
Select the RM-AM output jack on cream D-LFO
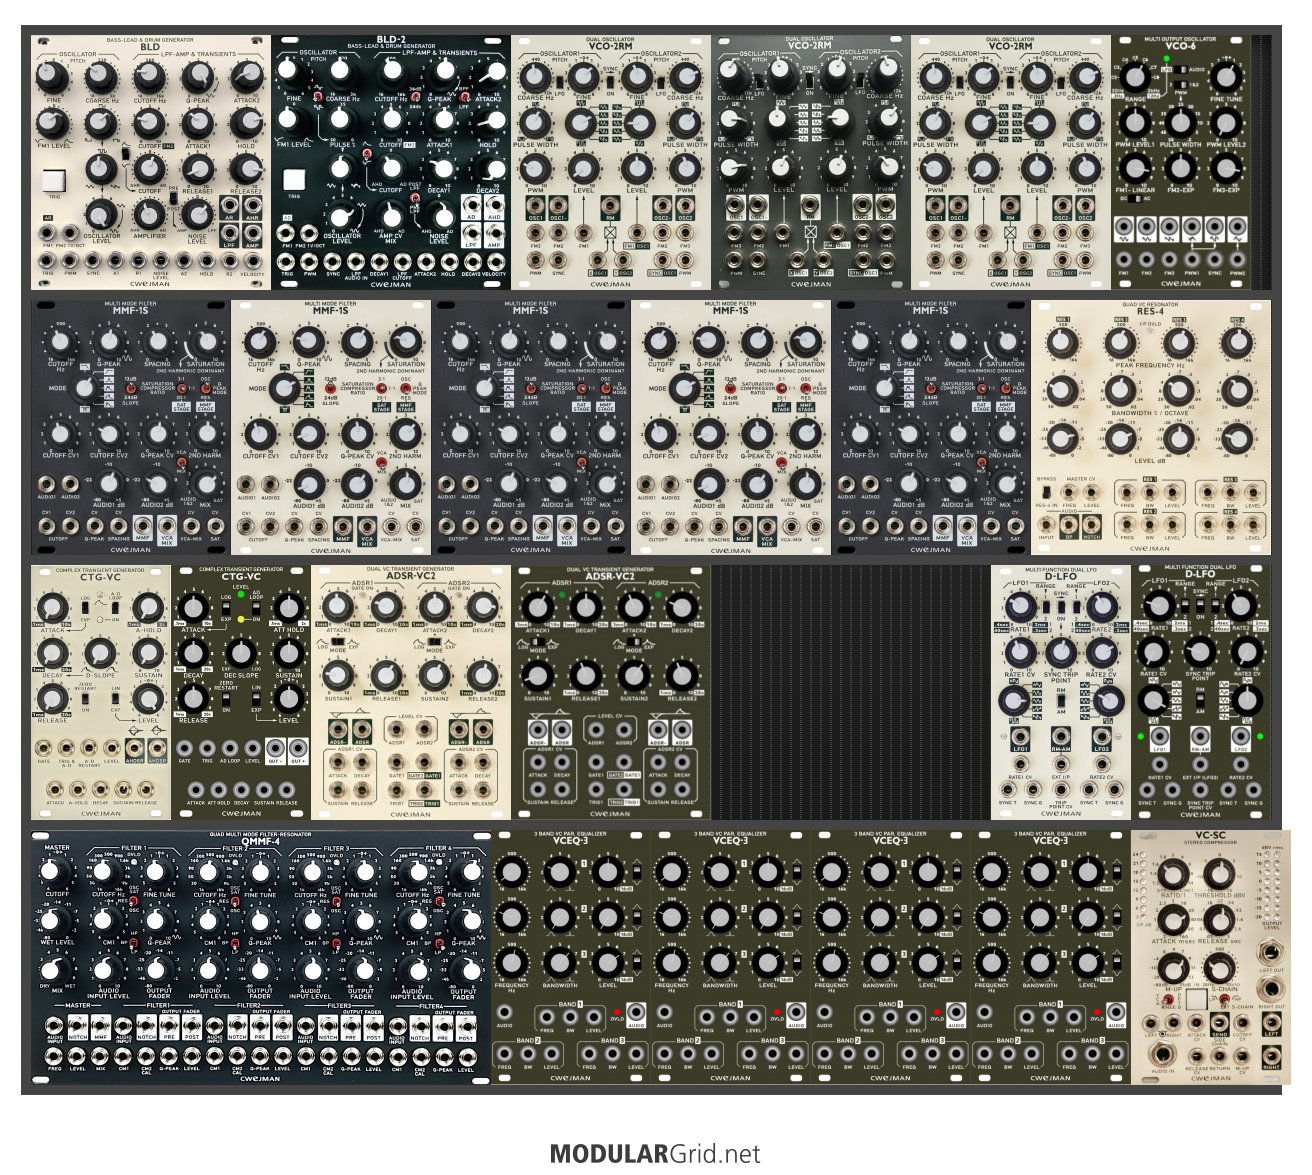click(x=1061, y=736)
